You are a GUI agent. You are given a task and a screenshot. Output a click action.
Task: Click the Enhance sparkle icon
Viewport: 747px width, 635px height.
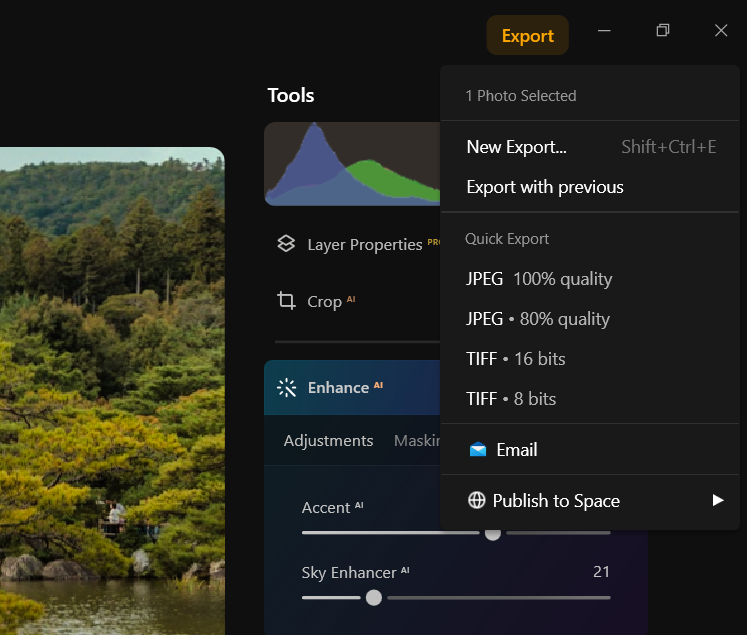point(286,387)
